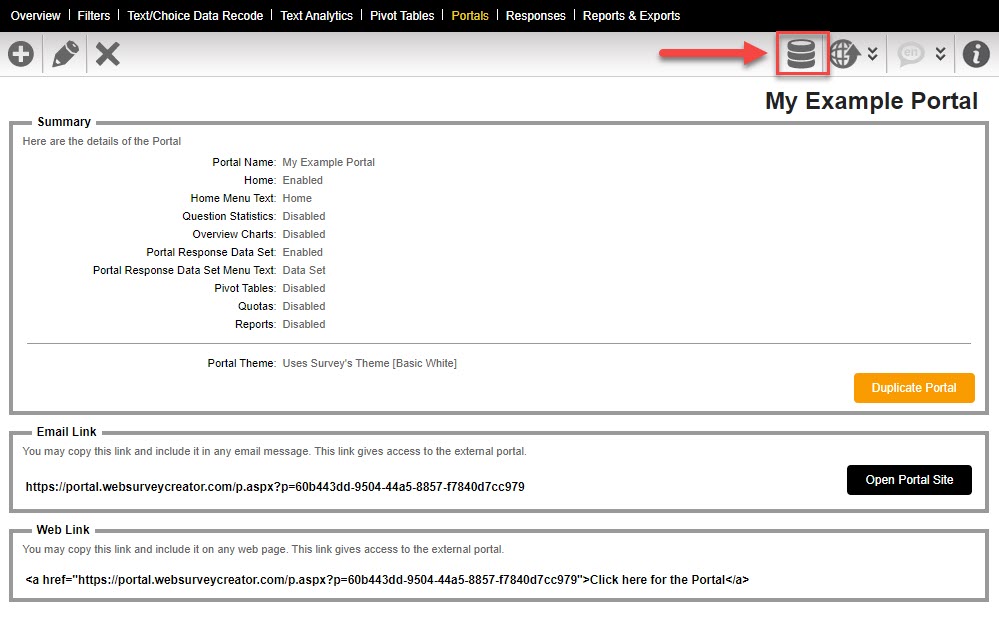The image size is (999, 620).
Task: Open the database stack data set icon
Action: (801, 54)
